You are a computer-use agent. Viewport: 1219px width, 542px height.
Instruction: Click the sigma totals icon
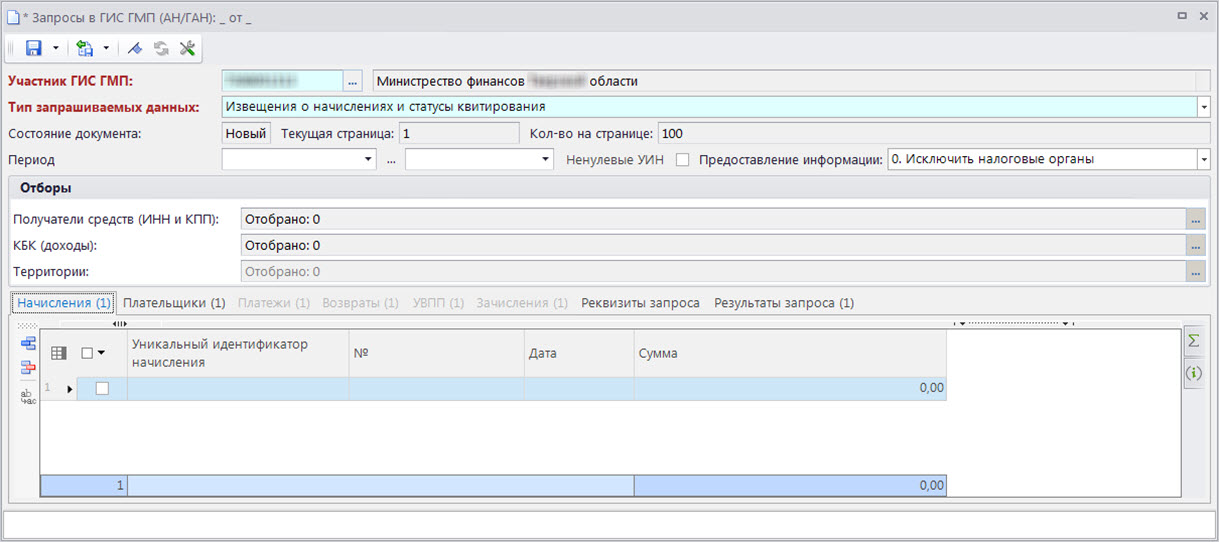(1193, 342)
